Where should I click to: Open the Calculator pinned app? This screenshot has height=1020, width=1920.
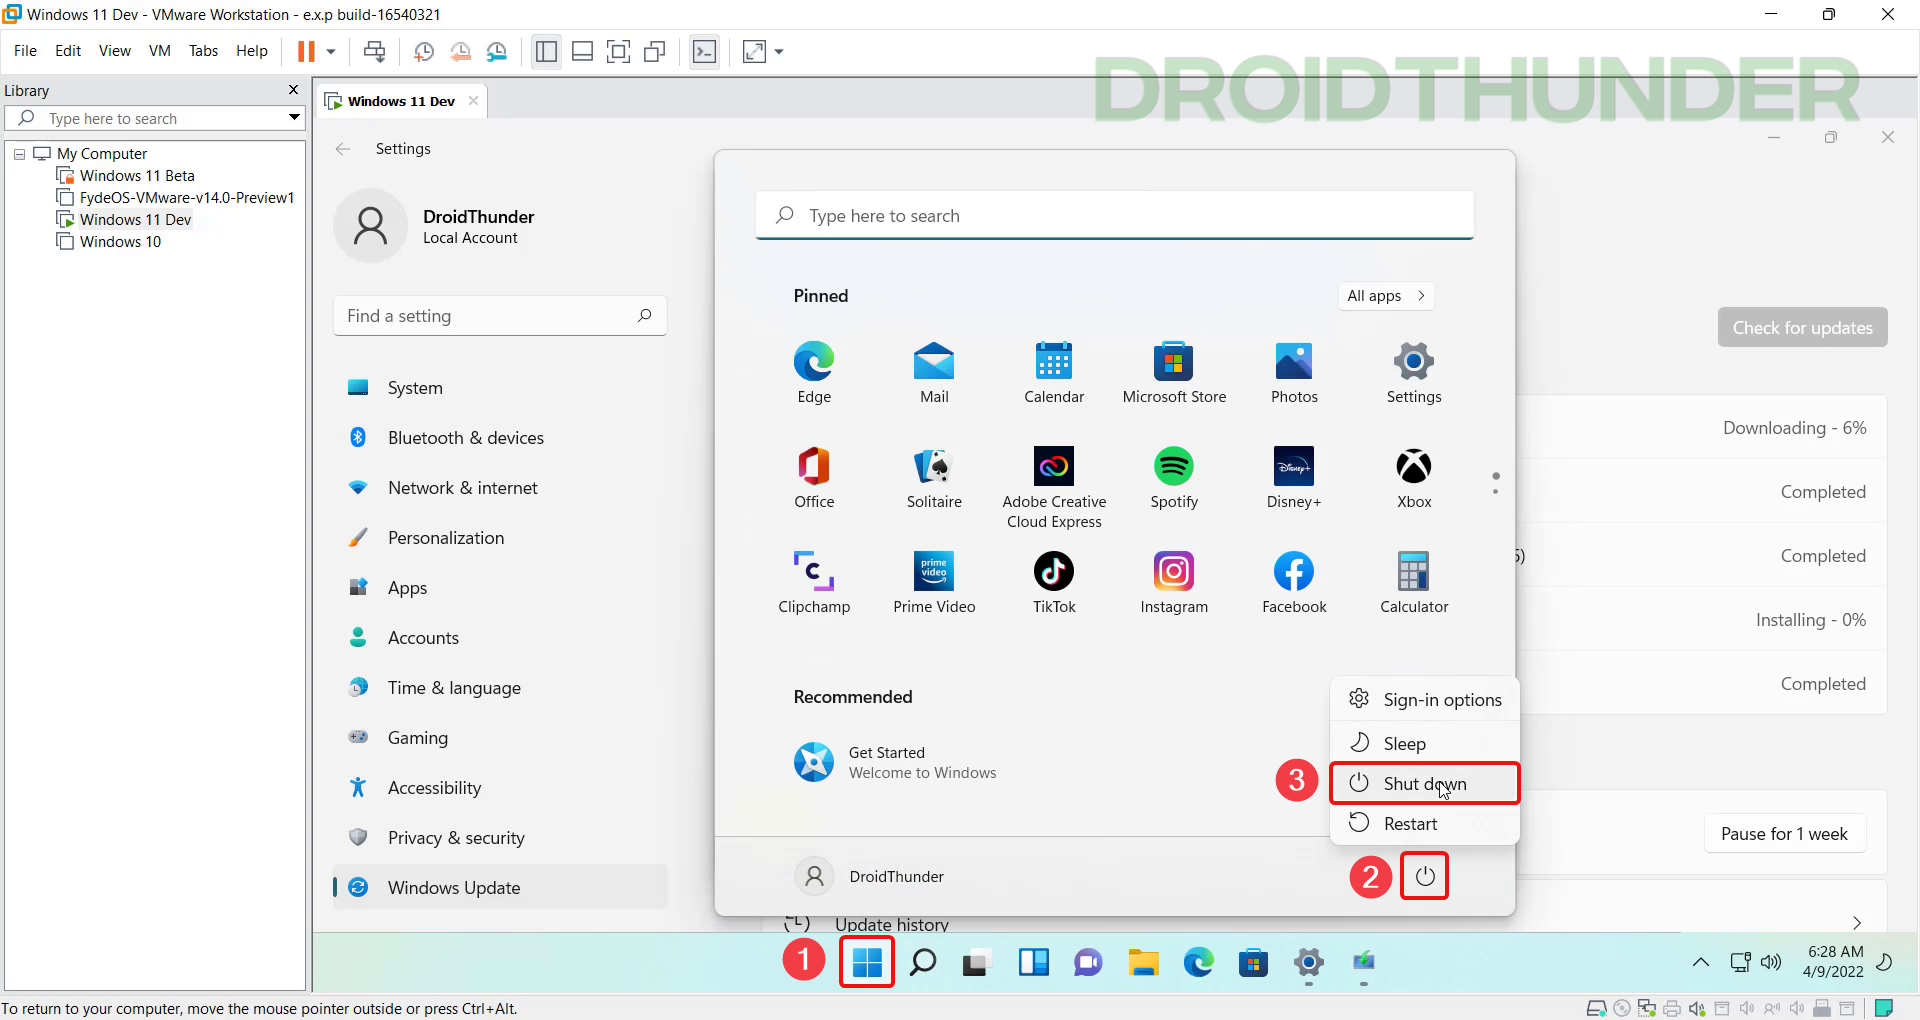point(1414,582)
